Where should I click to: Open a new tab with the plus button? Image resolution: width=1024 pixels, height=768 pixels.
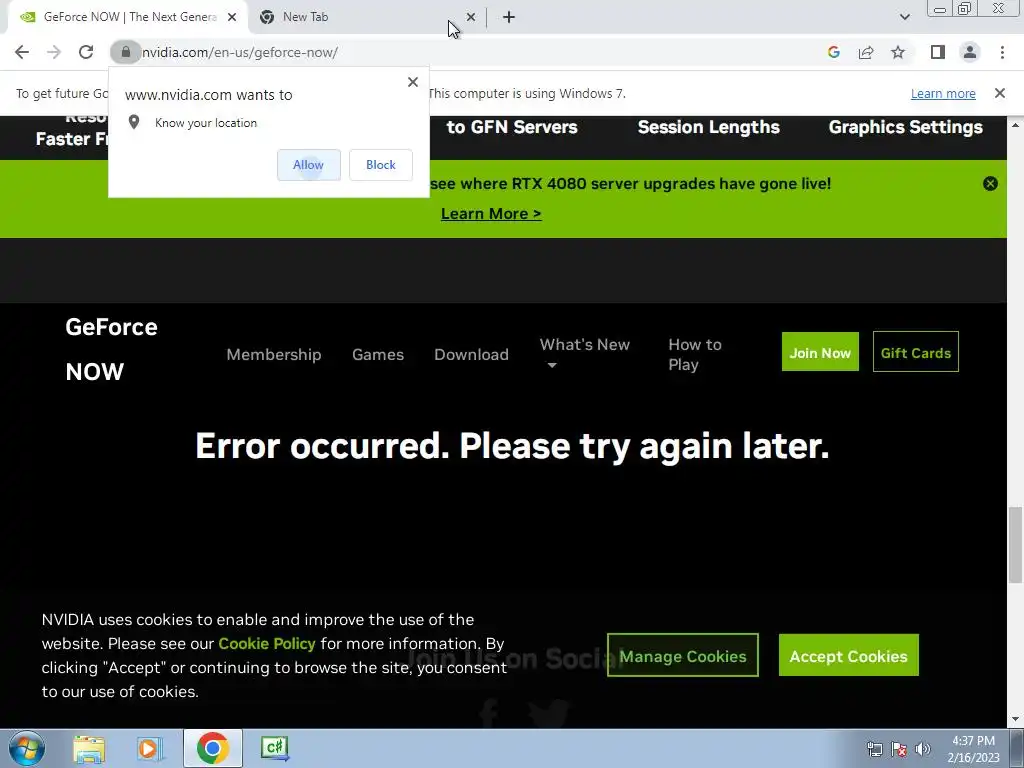pos(509,17)
